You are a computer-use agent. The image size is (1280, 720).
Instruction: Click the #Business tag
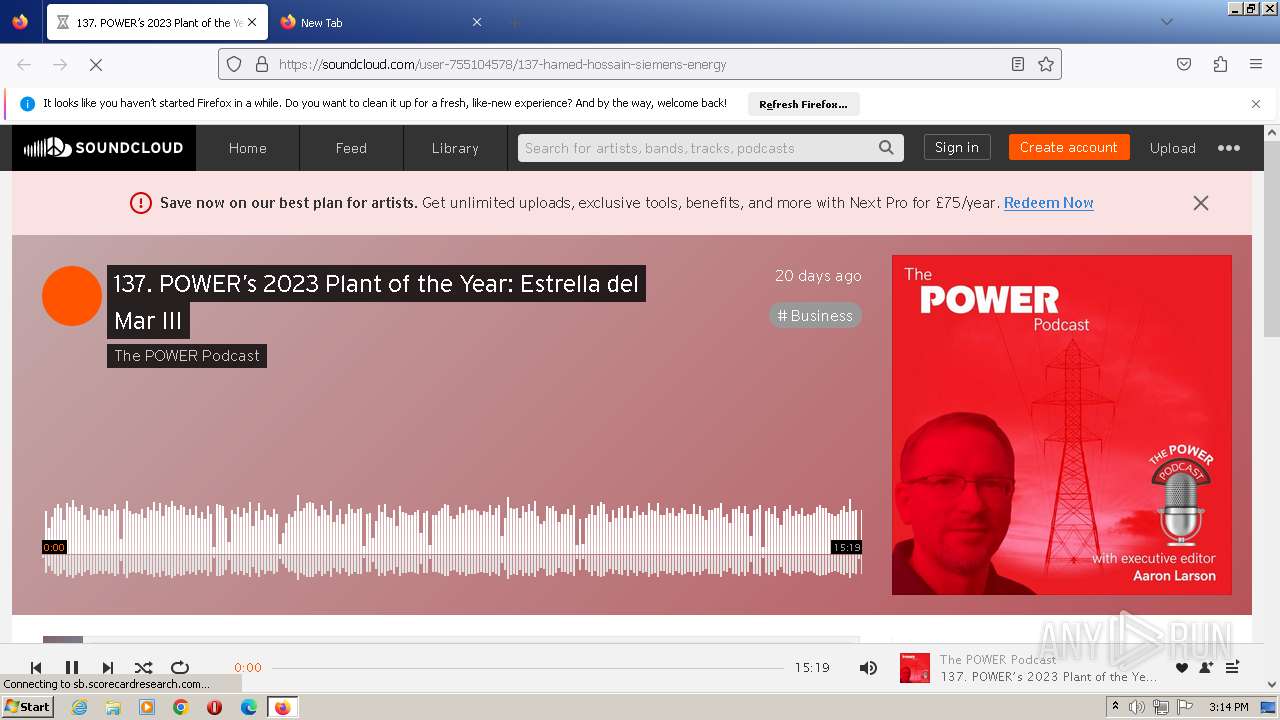coord(815,316)
